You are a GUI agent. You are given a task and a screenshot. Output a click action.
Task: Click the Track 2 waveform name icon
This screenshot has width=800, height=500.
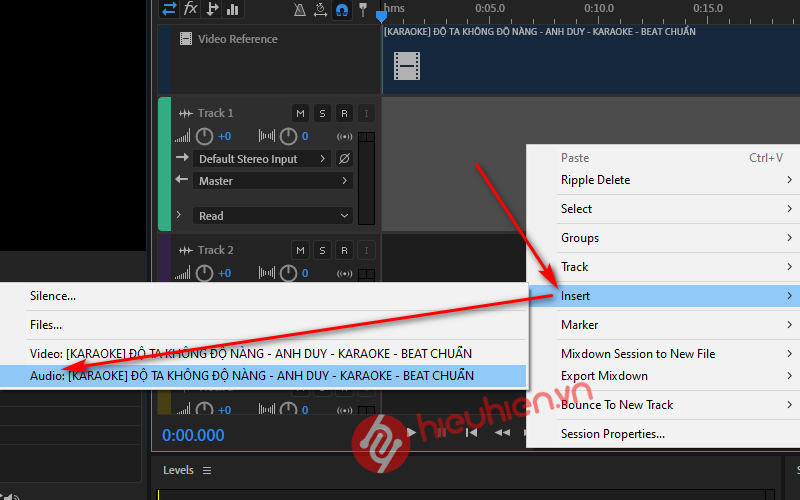(x=186, y=251)
